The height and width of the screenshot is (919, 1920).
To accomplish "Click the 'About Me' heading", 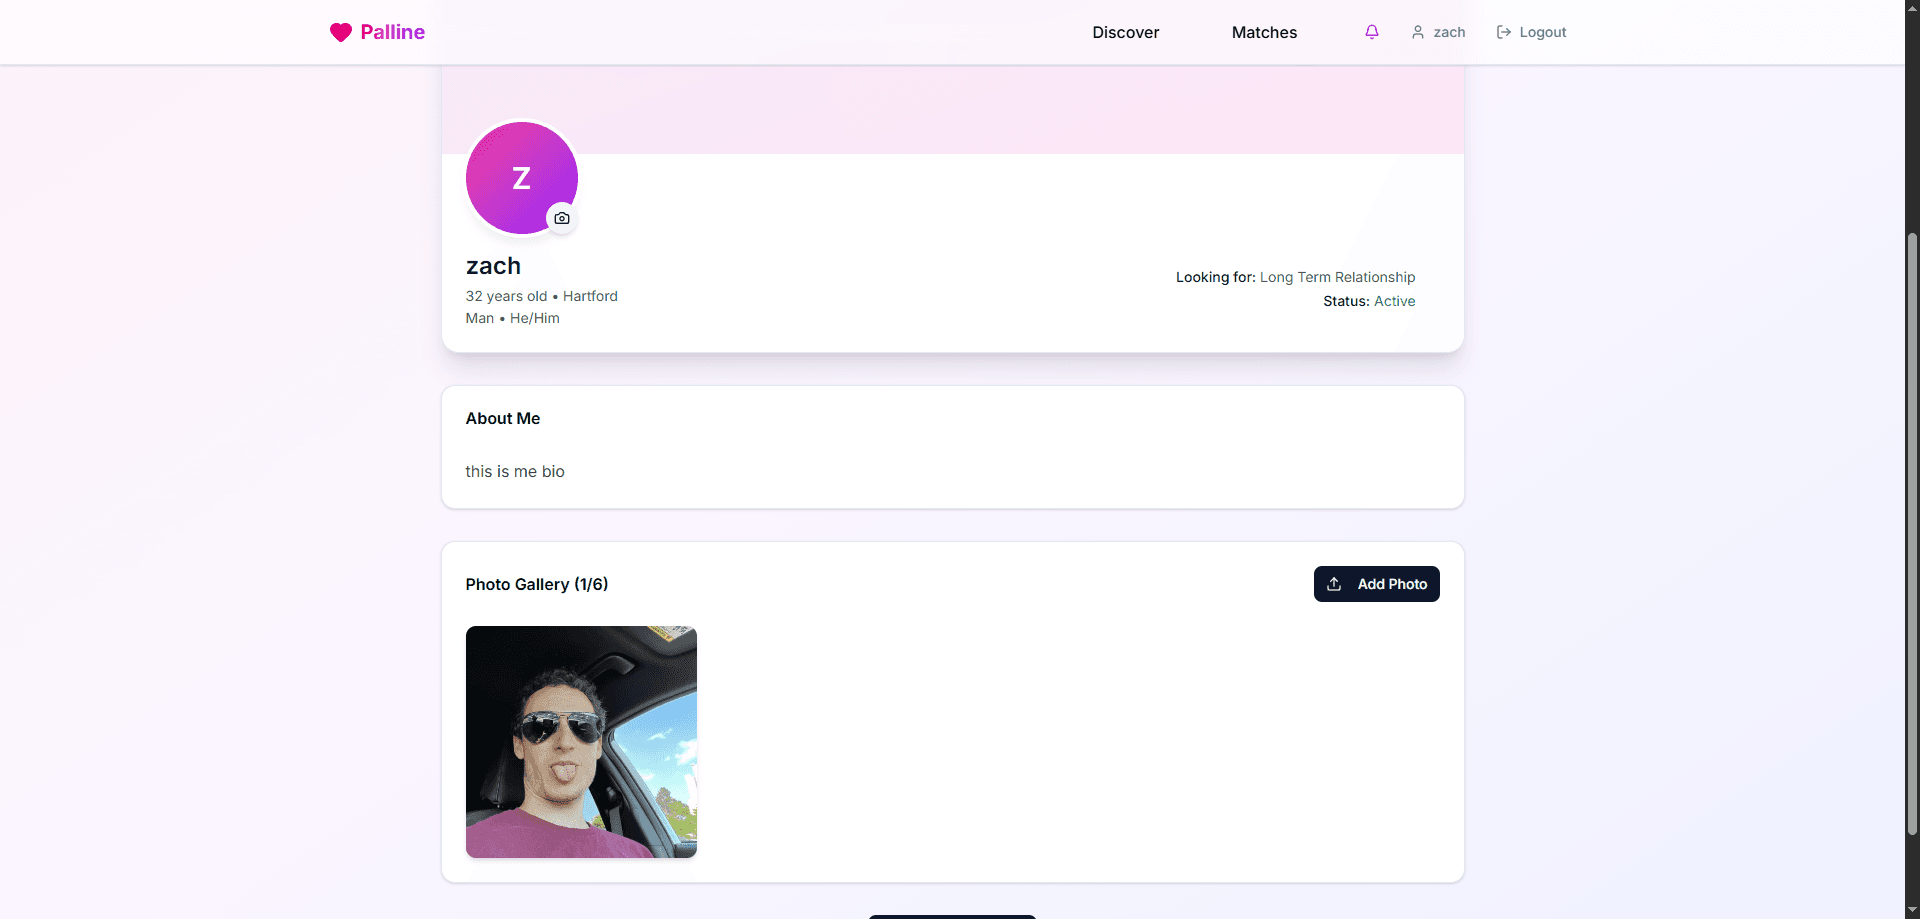I will point(502,418).
